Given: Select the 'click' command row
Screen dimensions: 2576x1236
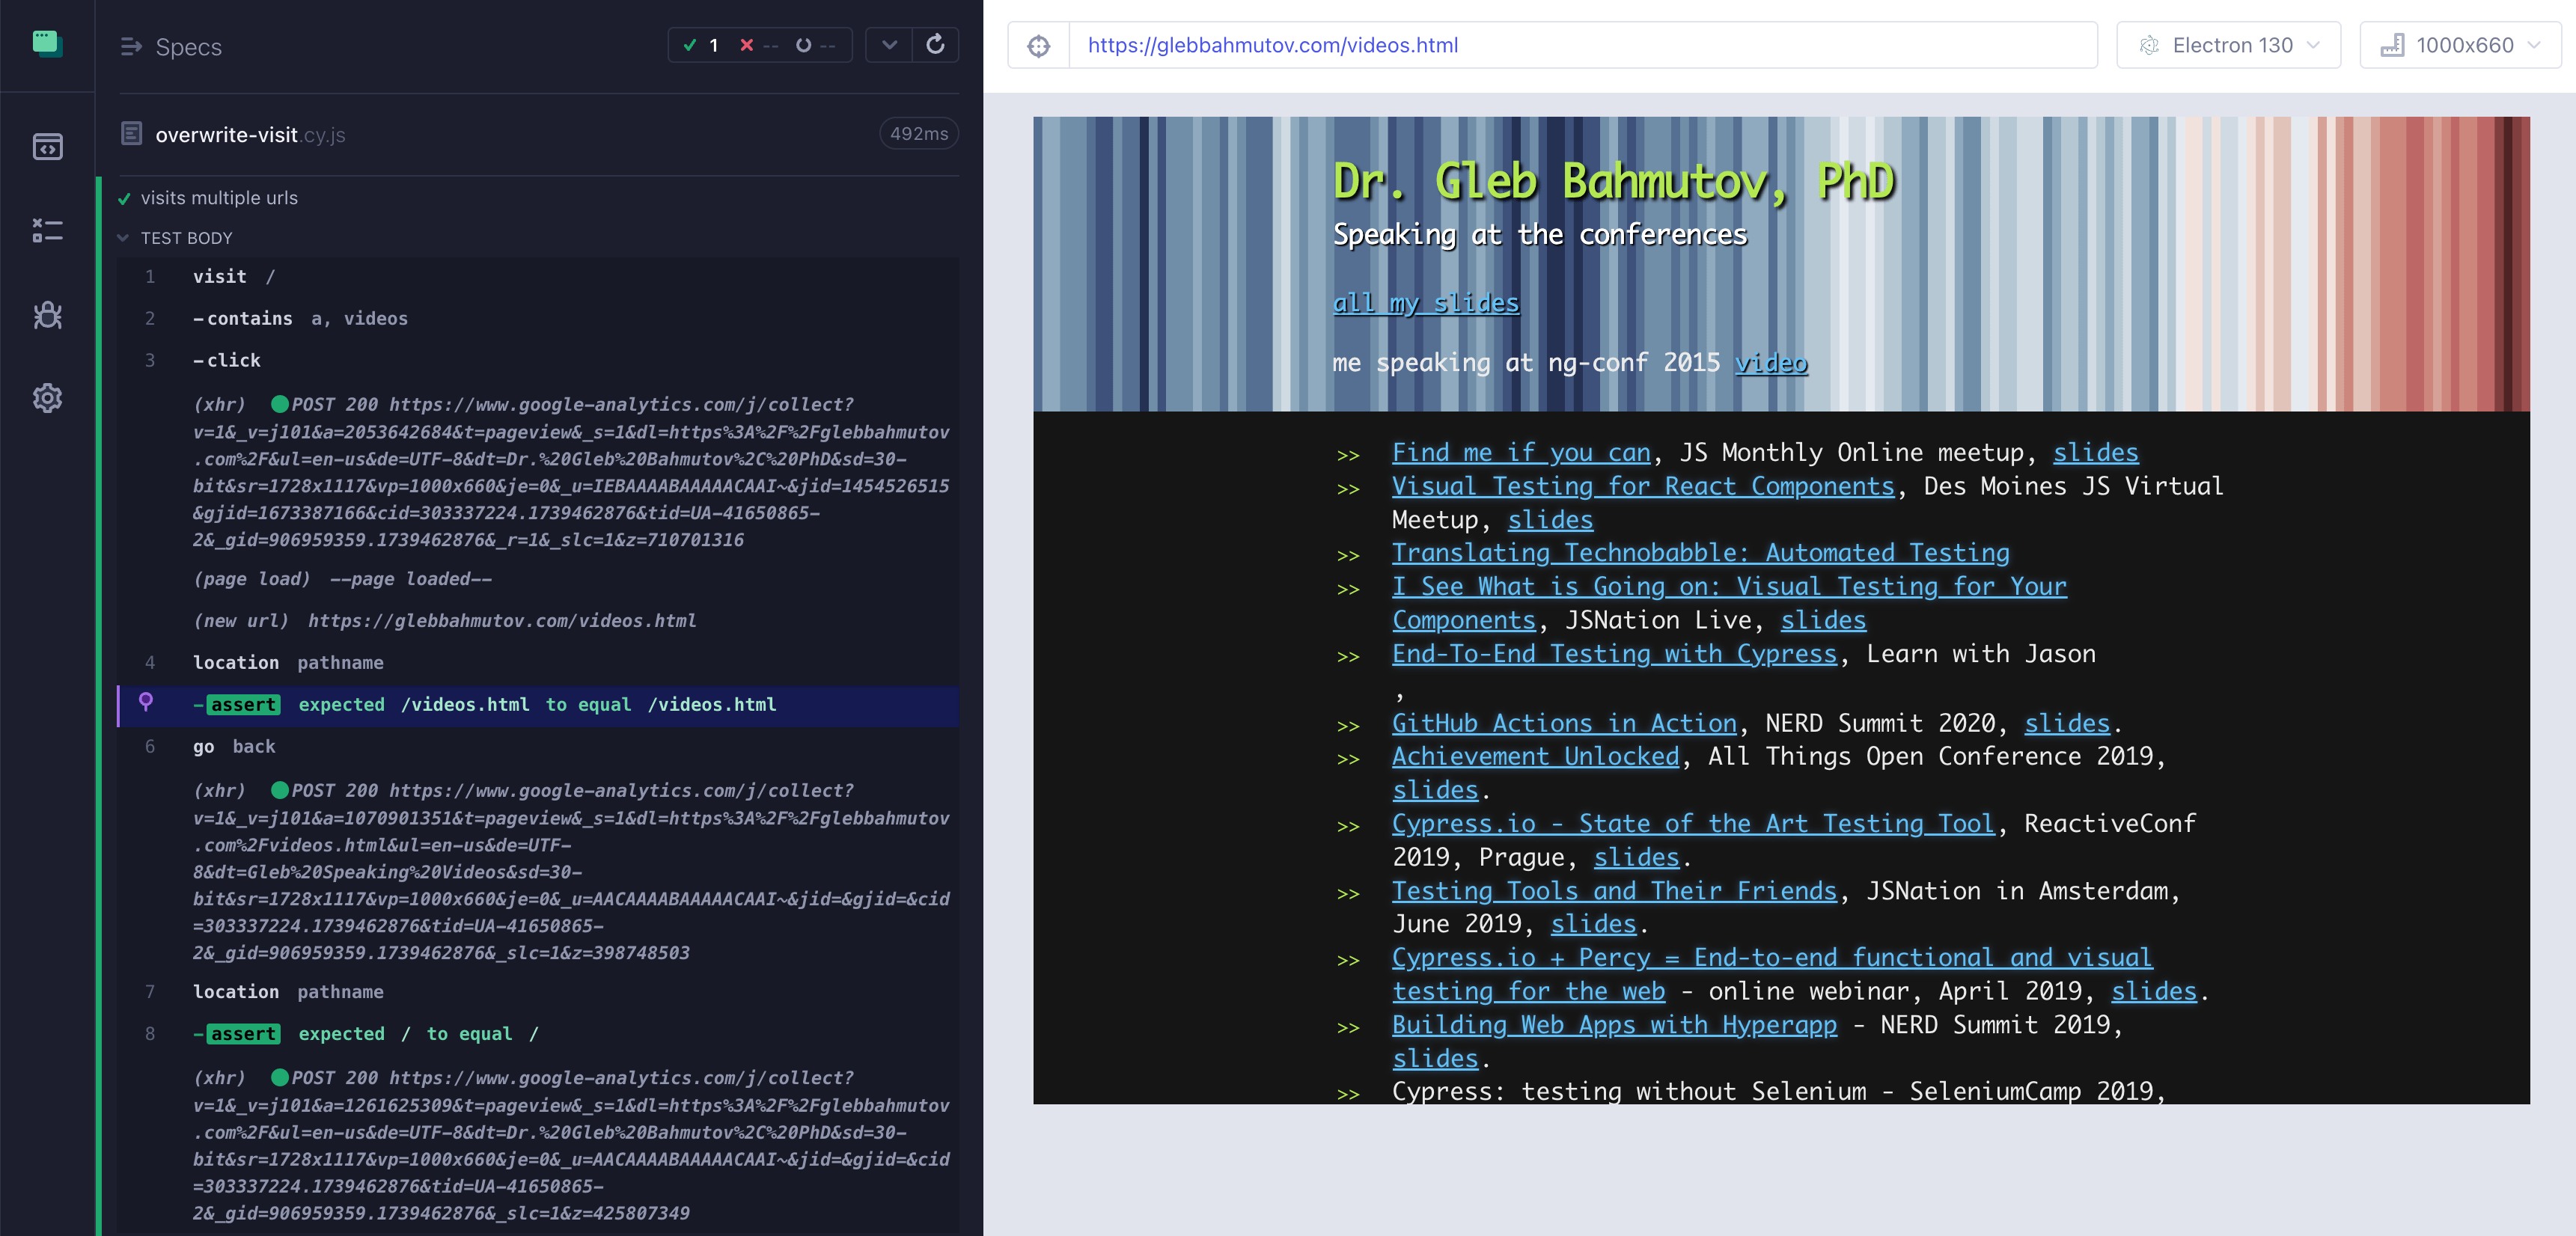Looking at the screenshot, I should (x=538, y=361).
